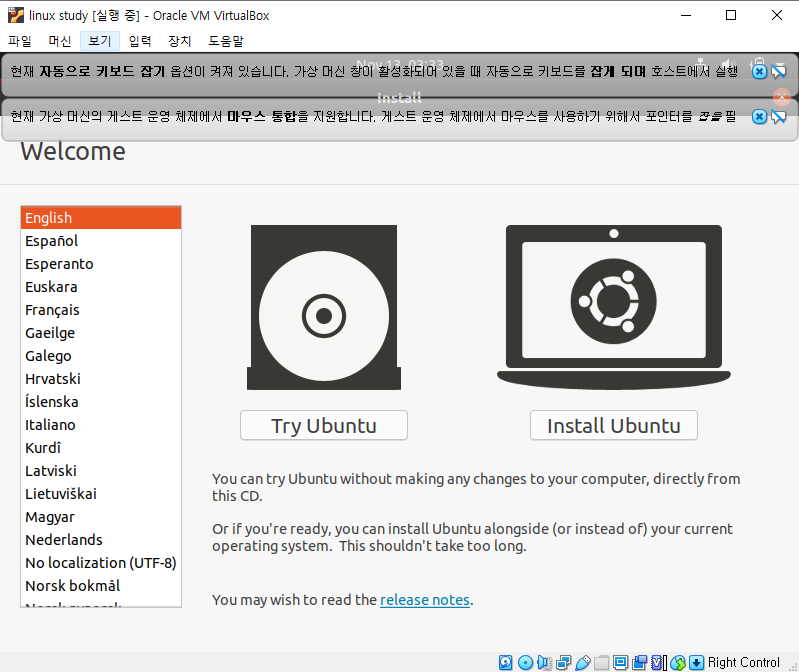Select Euskara in the language list
799x672 pixels.
101,287
